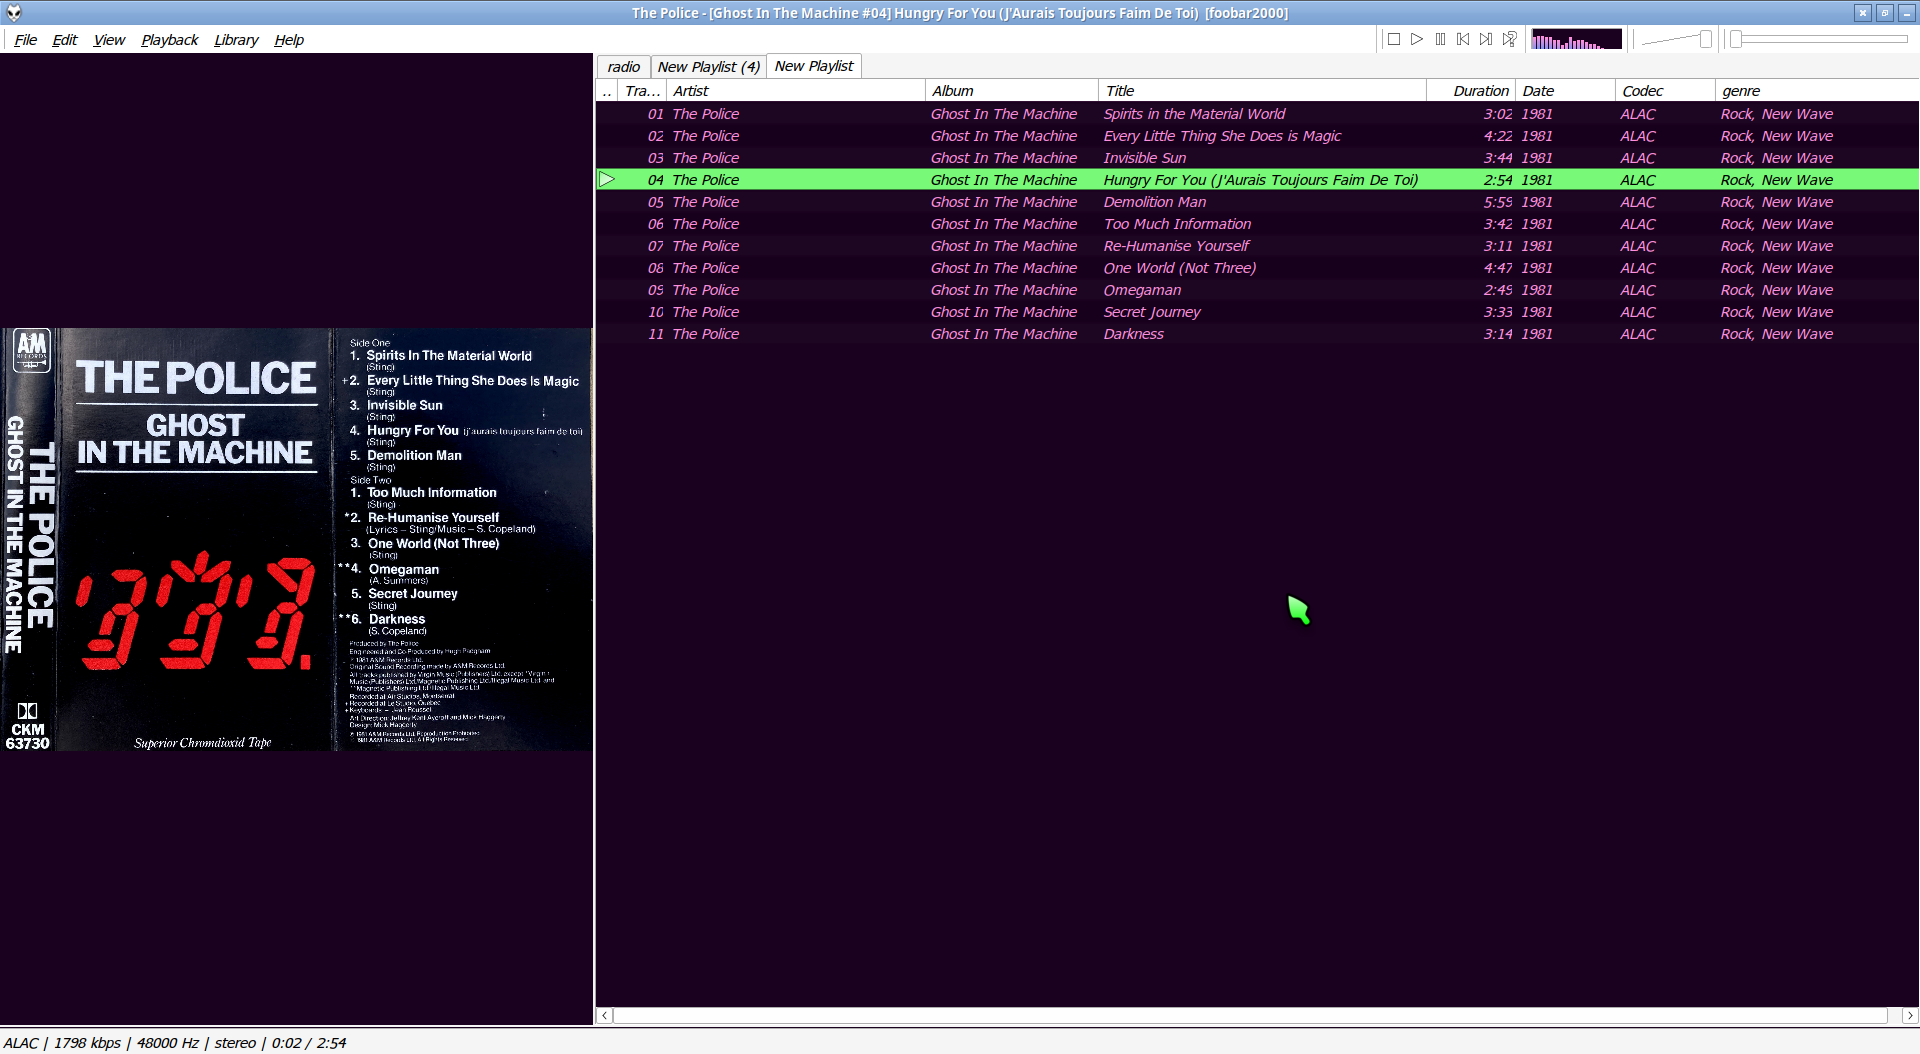Sort by the Title column header

pyautogui.click(x=1262, y=91)
